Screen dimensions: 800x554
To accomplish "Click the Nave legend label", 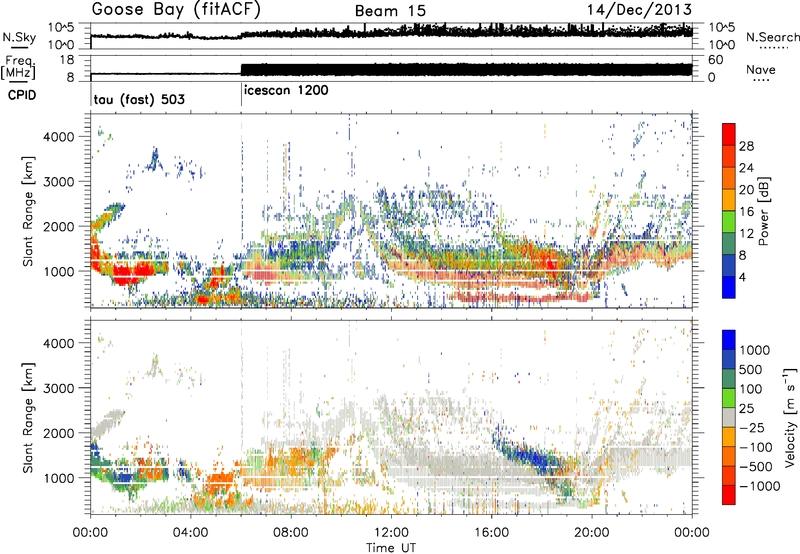I will pos(761,69).
